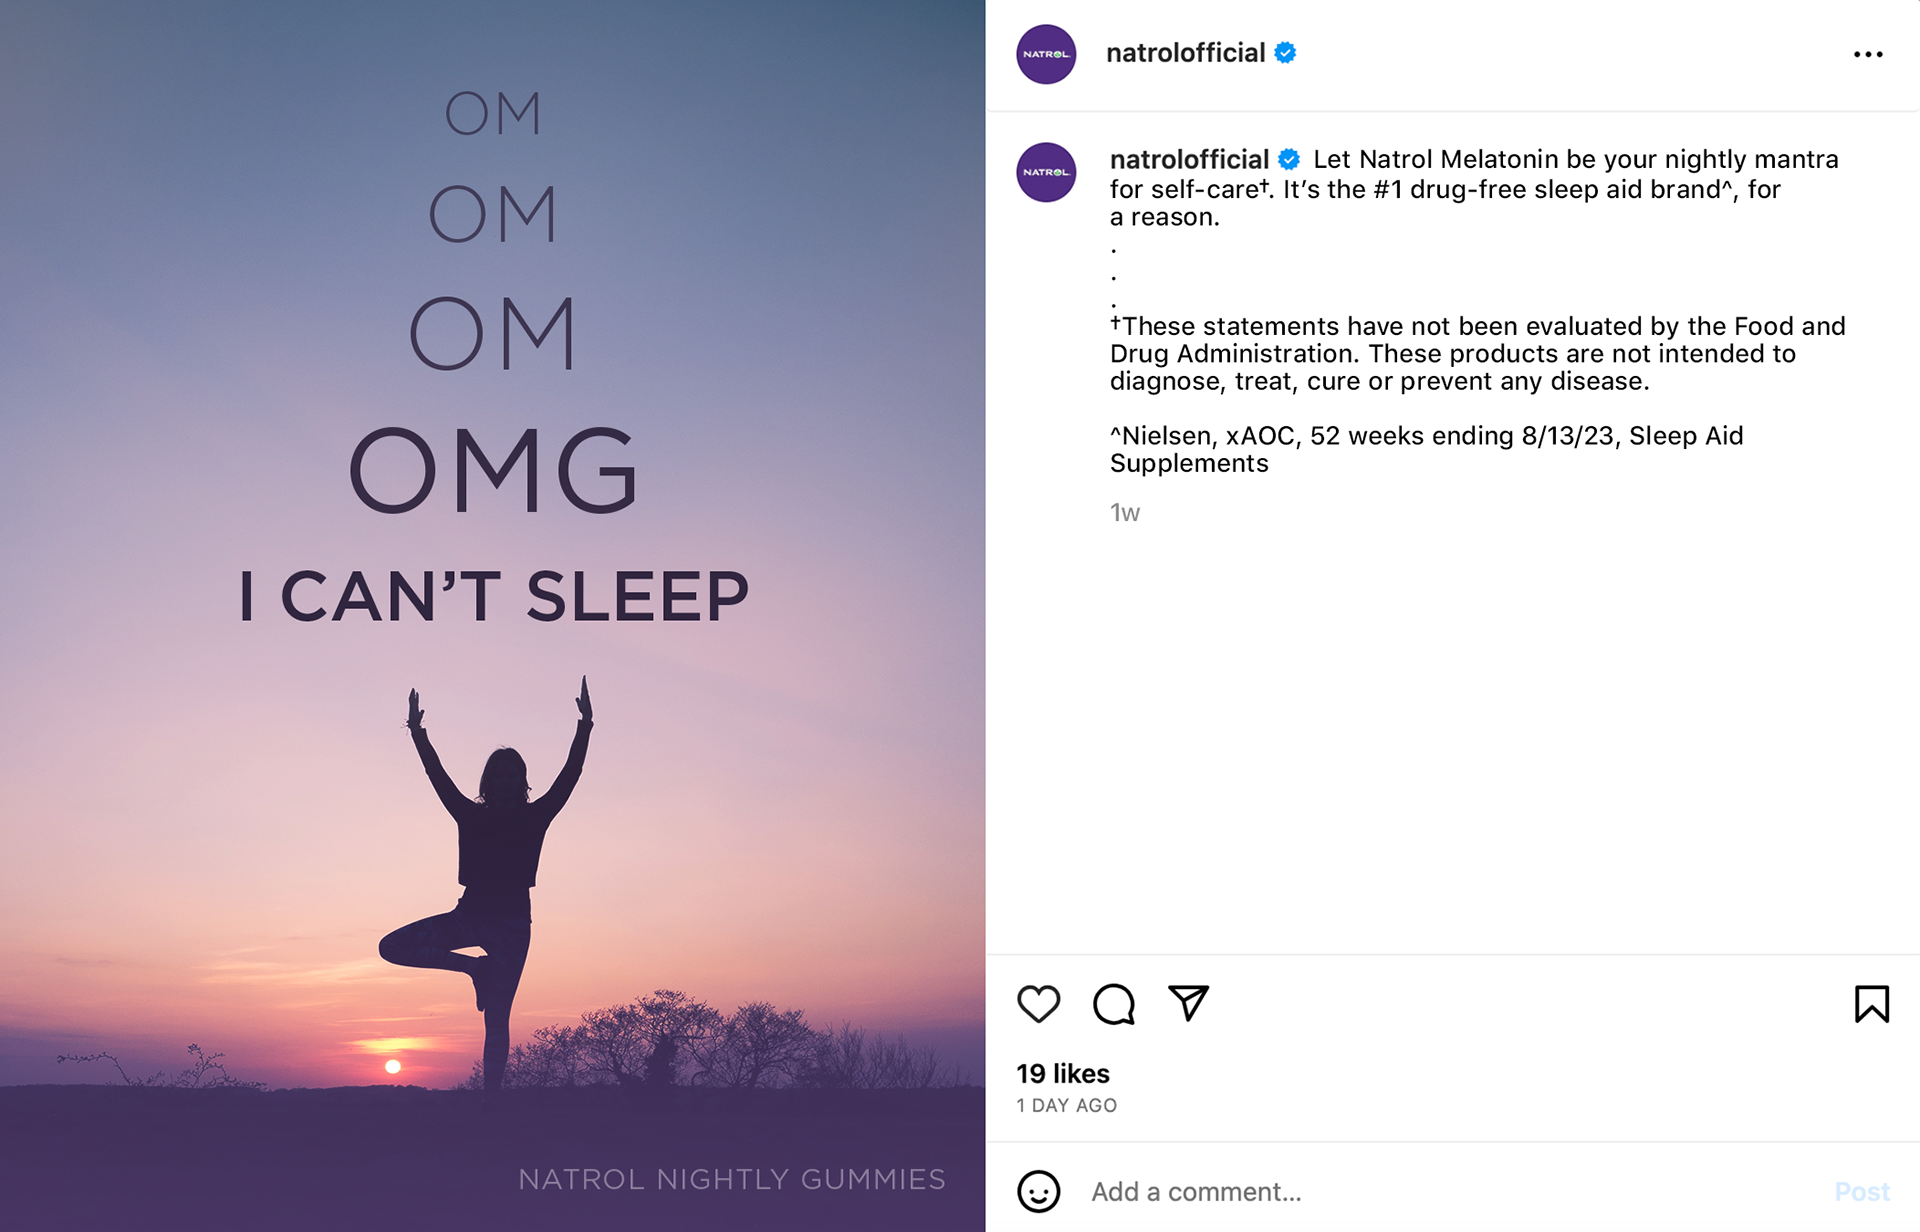
Task: Open the three-dot more options menu
Action: click(1867, 55)
